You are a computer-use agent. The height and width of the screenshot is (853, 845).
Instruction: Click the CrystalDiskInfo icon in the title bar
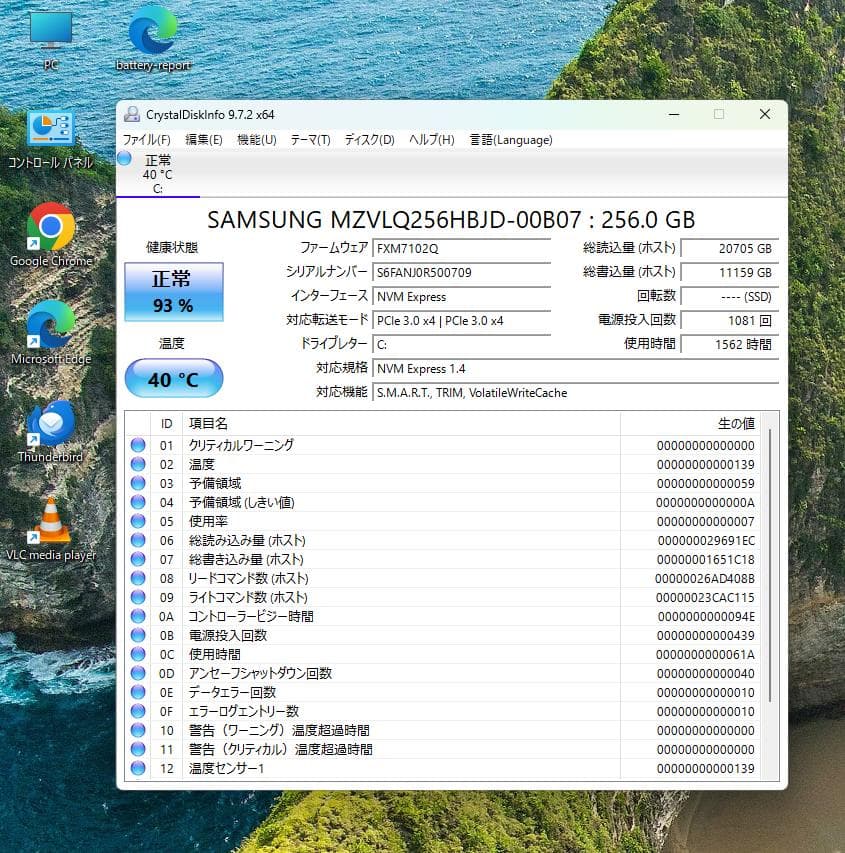point(131,114)
